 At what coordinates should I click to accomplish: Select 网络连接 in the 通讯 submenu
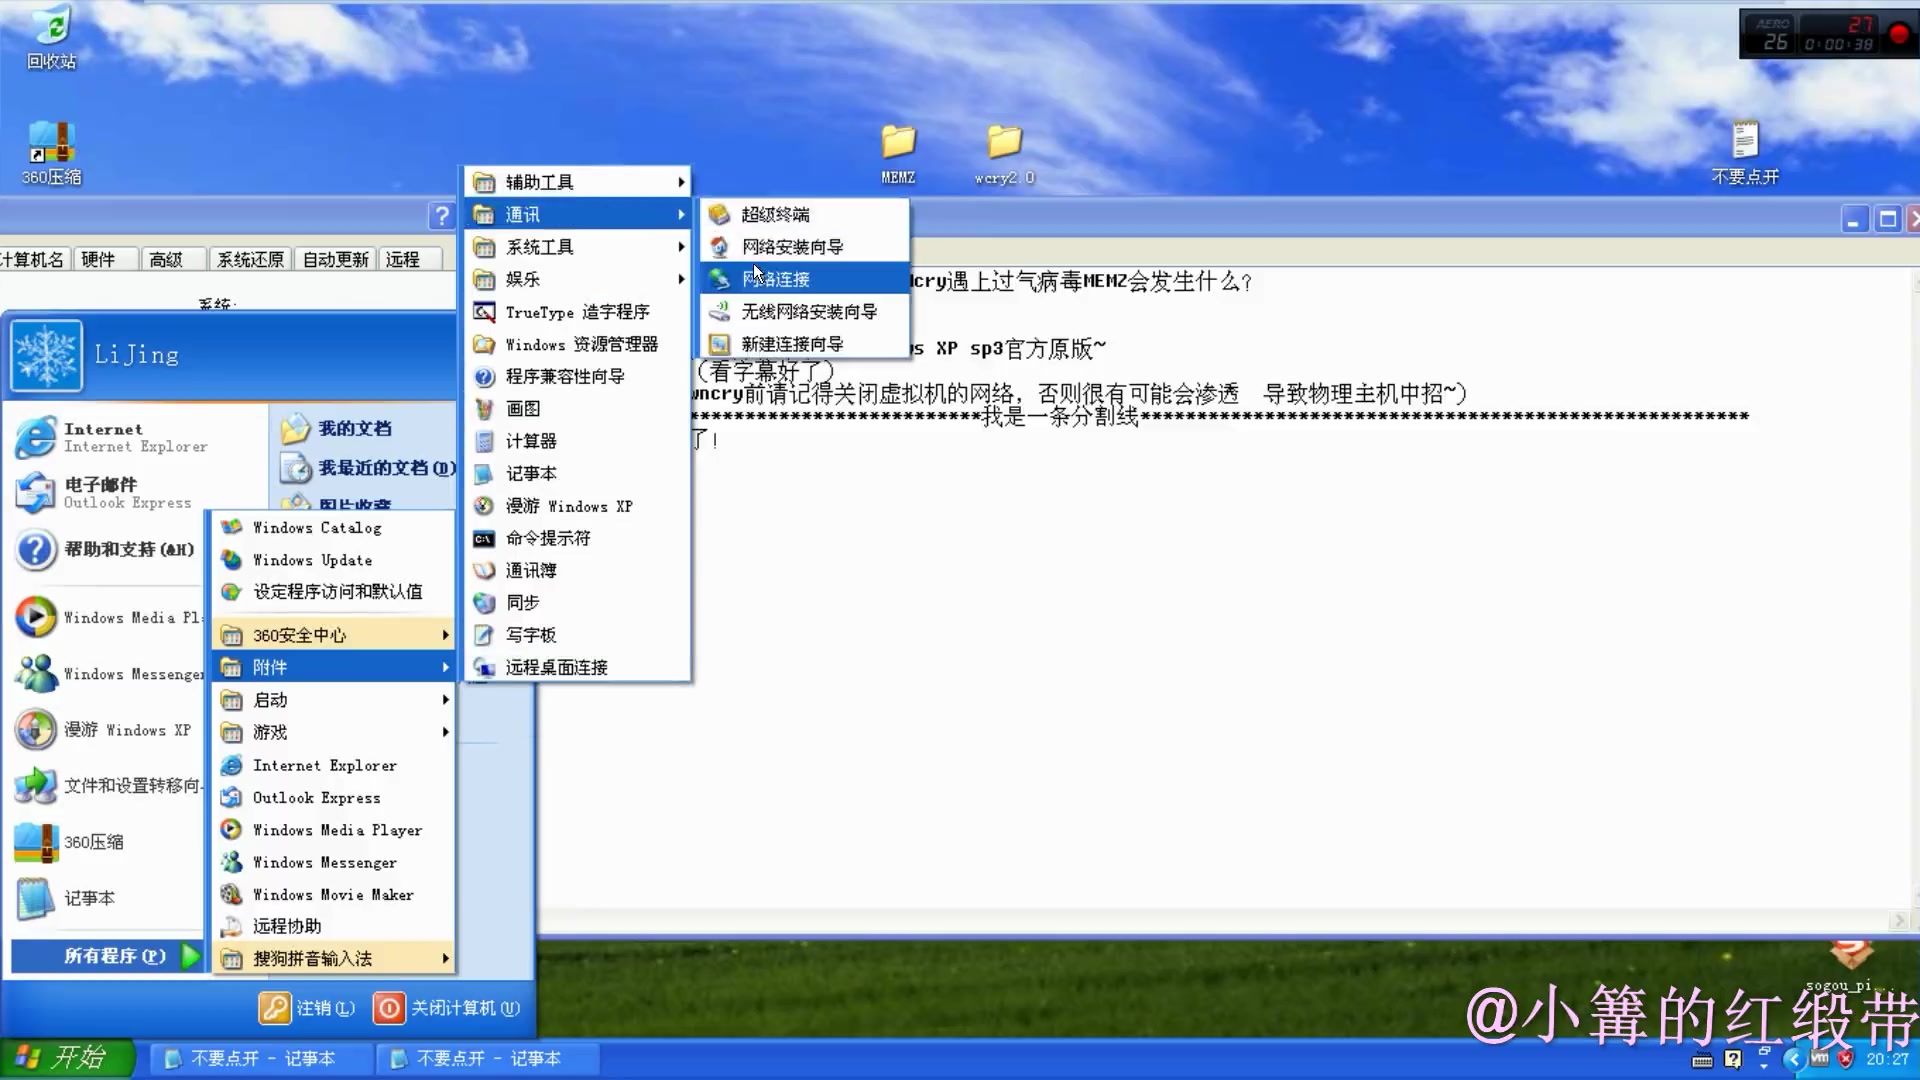coord(805,279)
